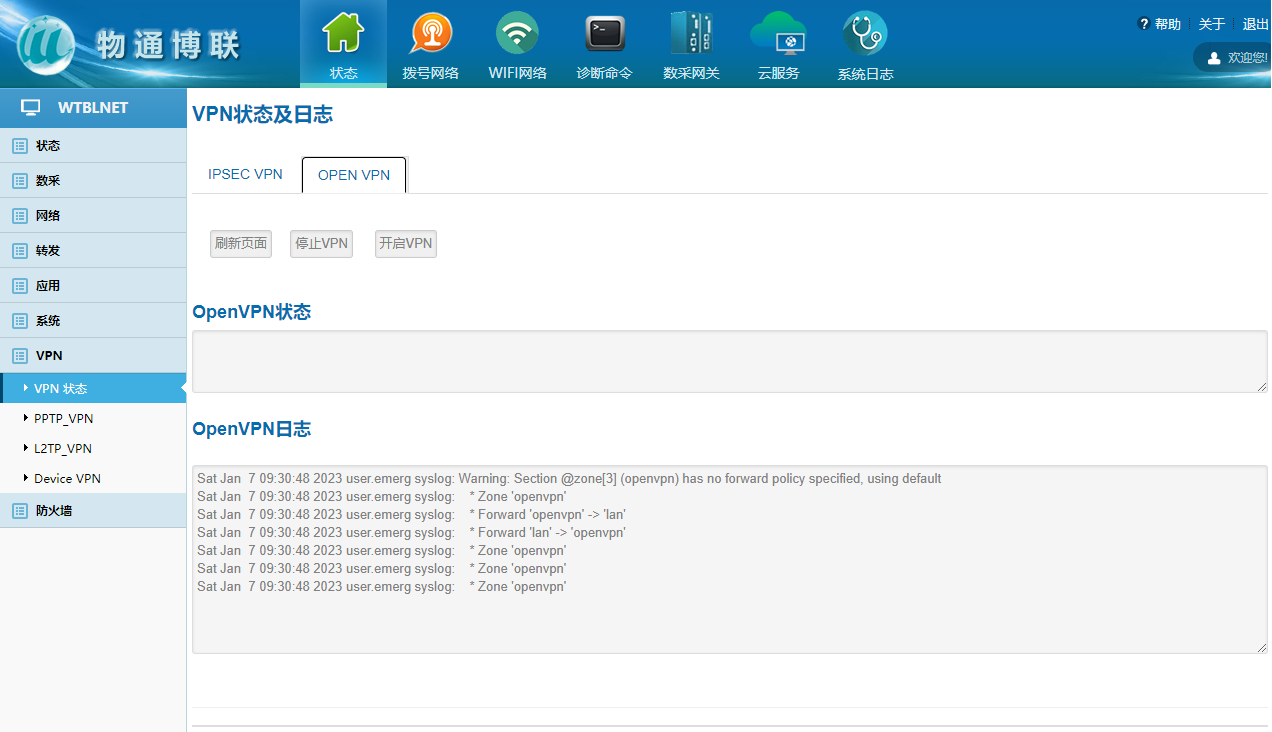Click inside the OpenVPN状态 text area
This screenshot has width=1272, height=732.
click(728, 361)
